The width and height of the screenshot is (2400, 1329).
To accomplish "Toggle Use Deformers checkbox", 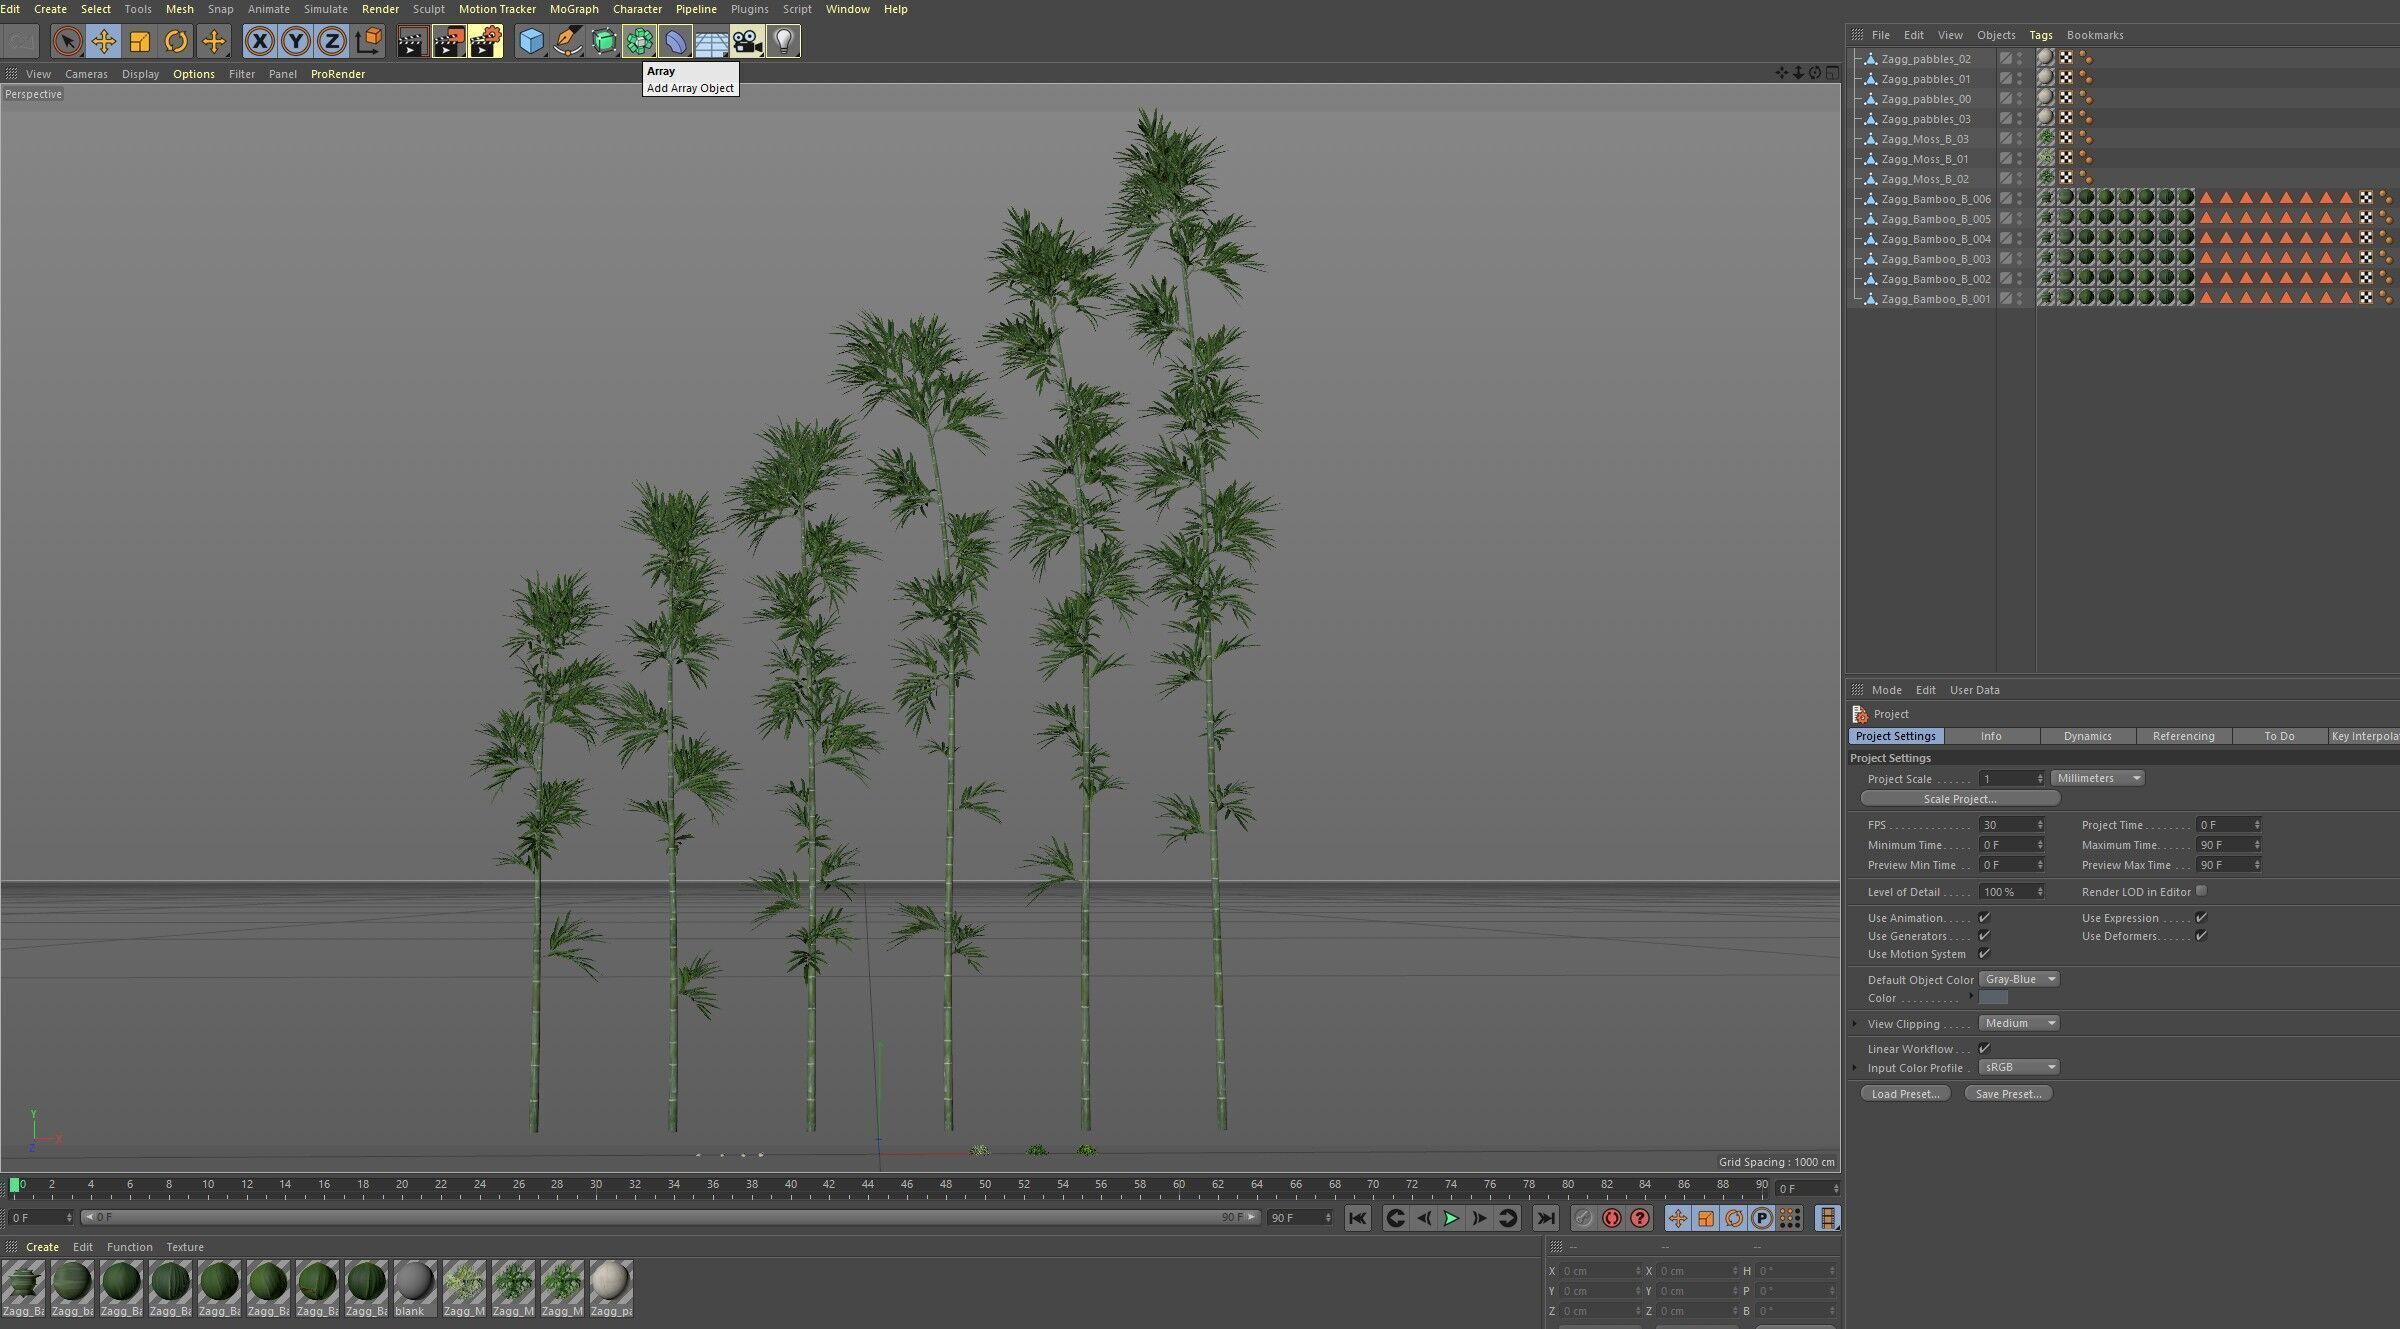I will (x=2202, y=935).
